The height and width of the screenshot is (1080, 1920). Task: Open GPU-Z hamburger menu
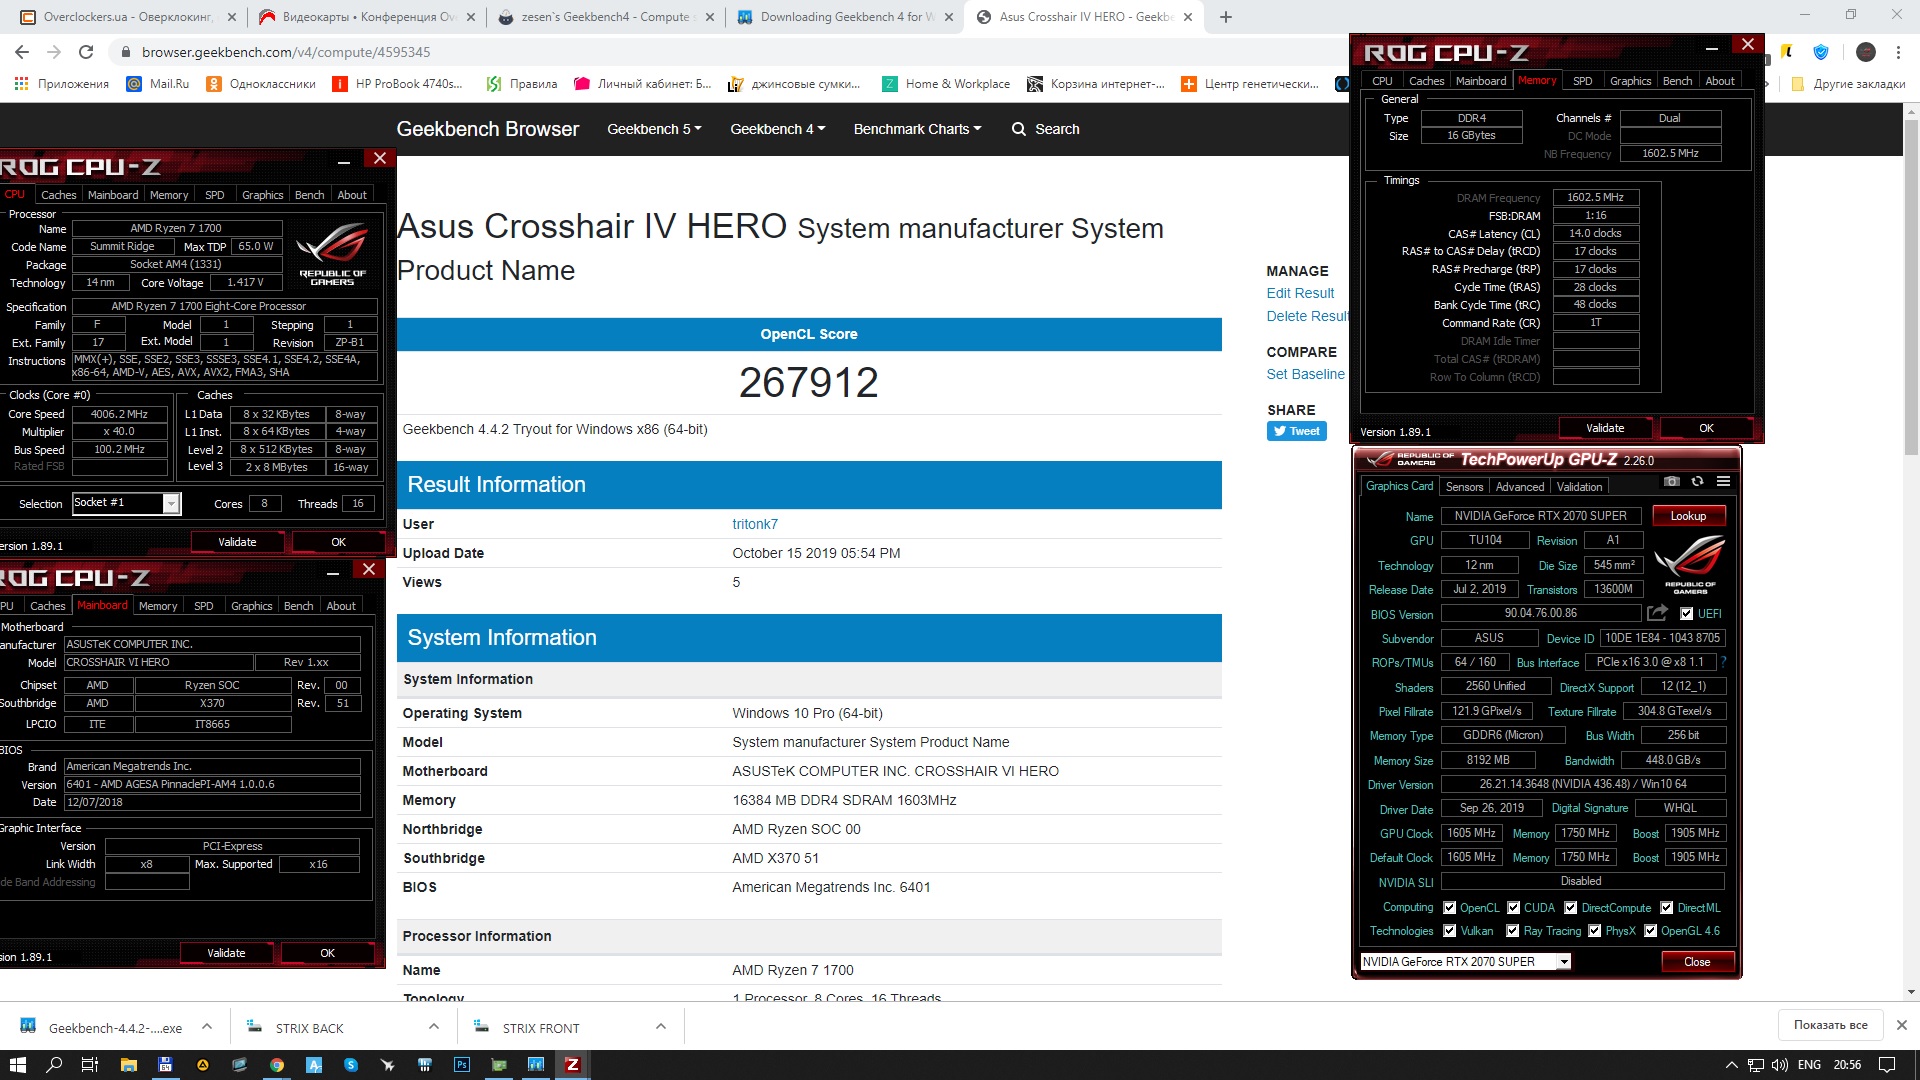[1723, 482]
